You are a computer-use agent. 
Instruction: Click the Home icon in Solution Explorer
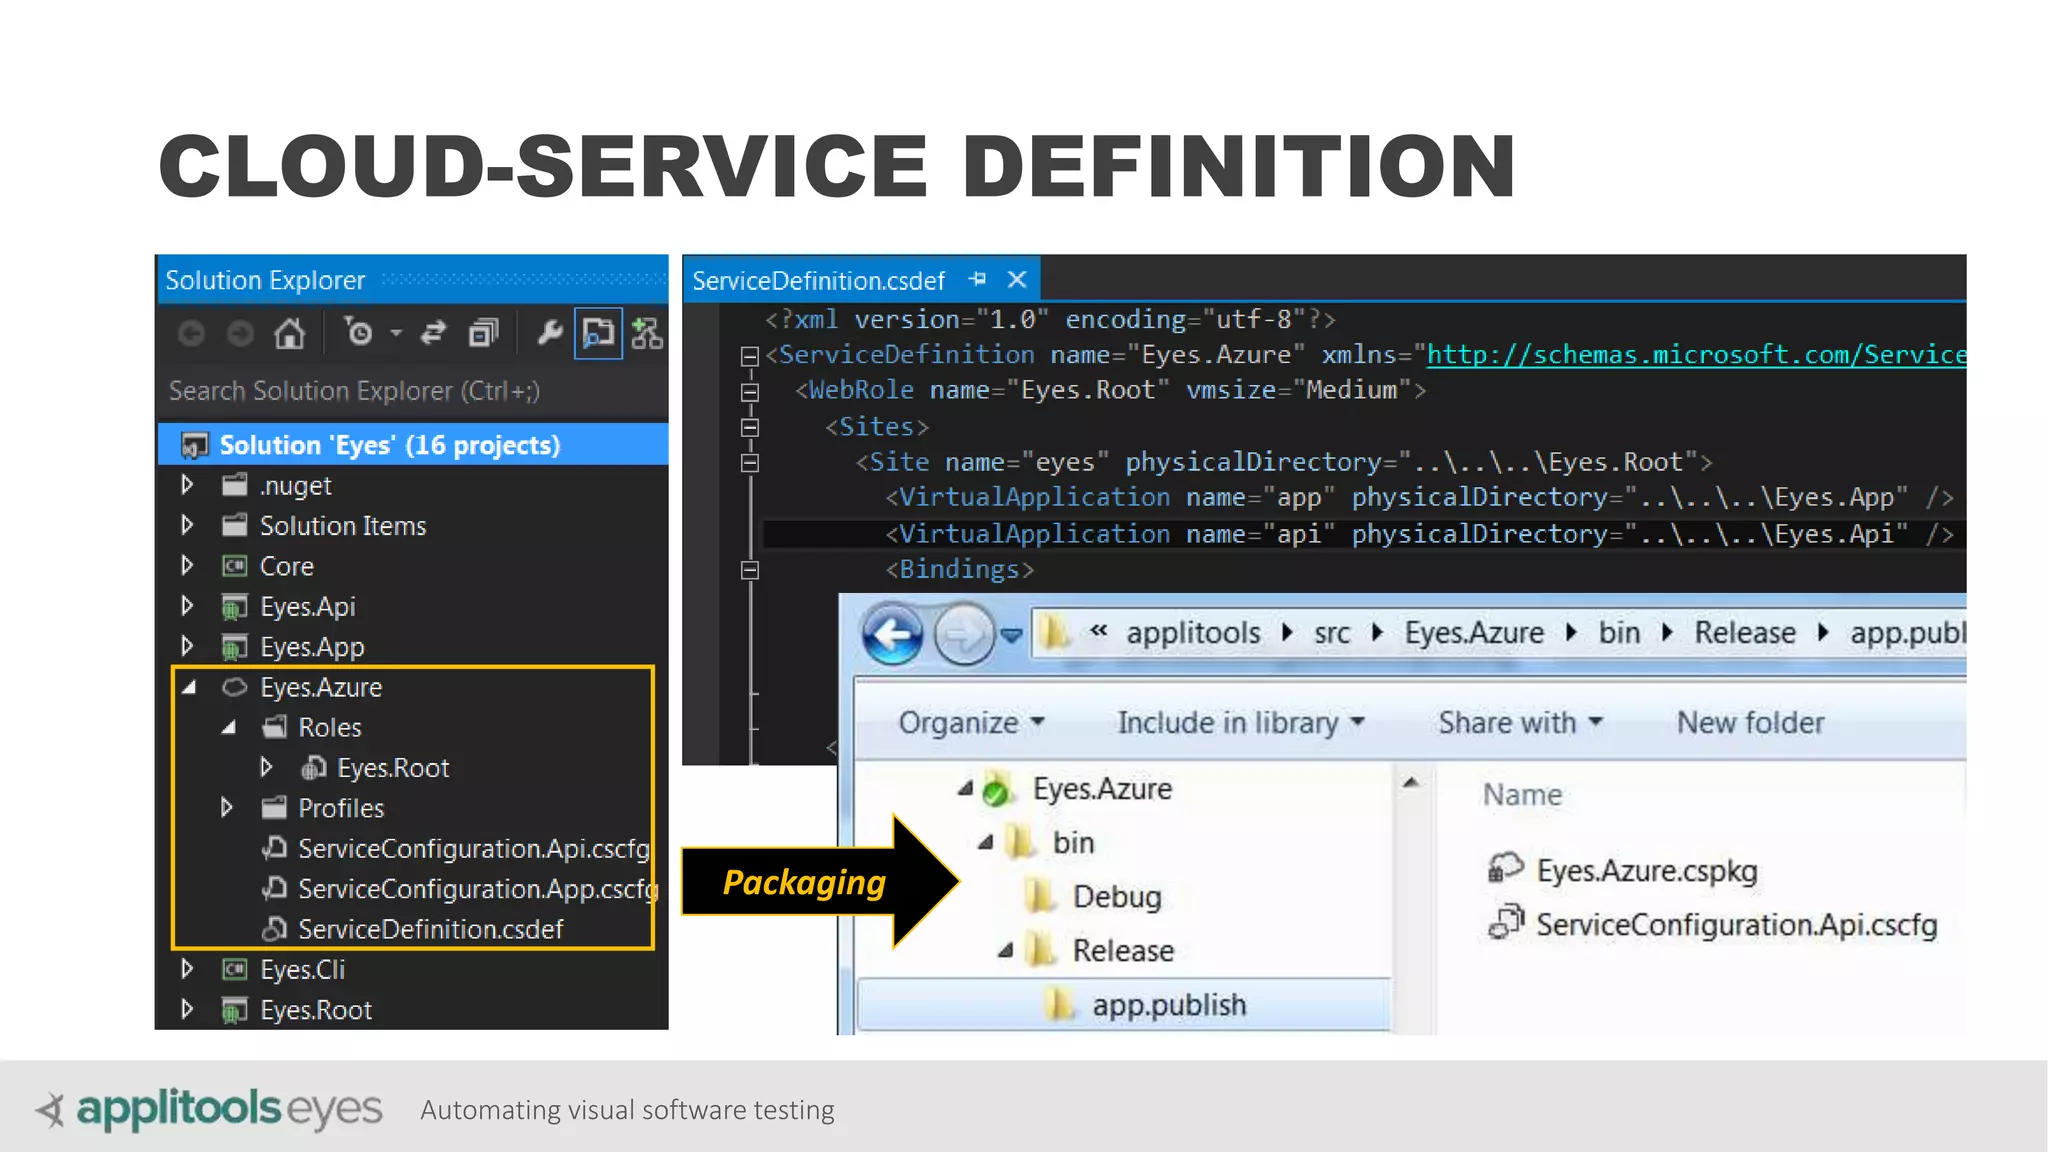pos(289,333)
